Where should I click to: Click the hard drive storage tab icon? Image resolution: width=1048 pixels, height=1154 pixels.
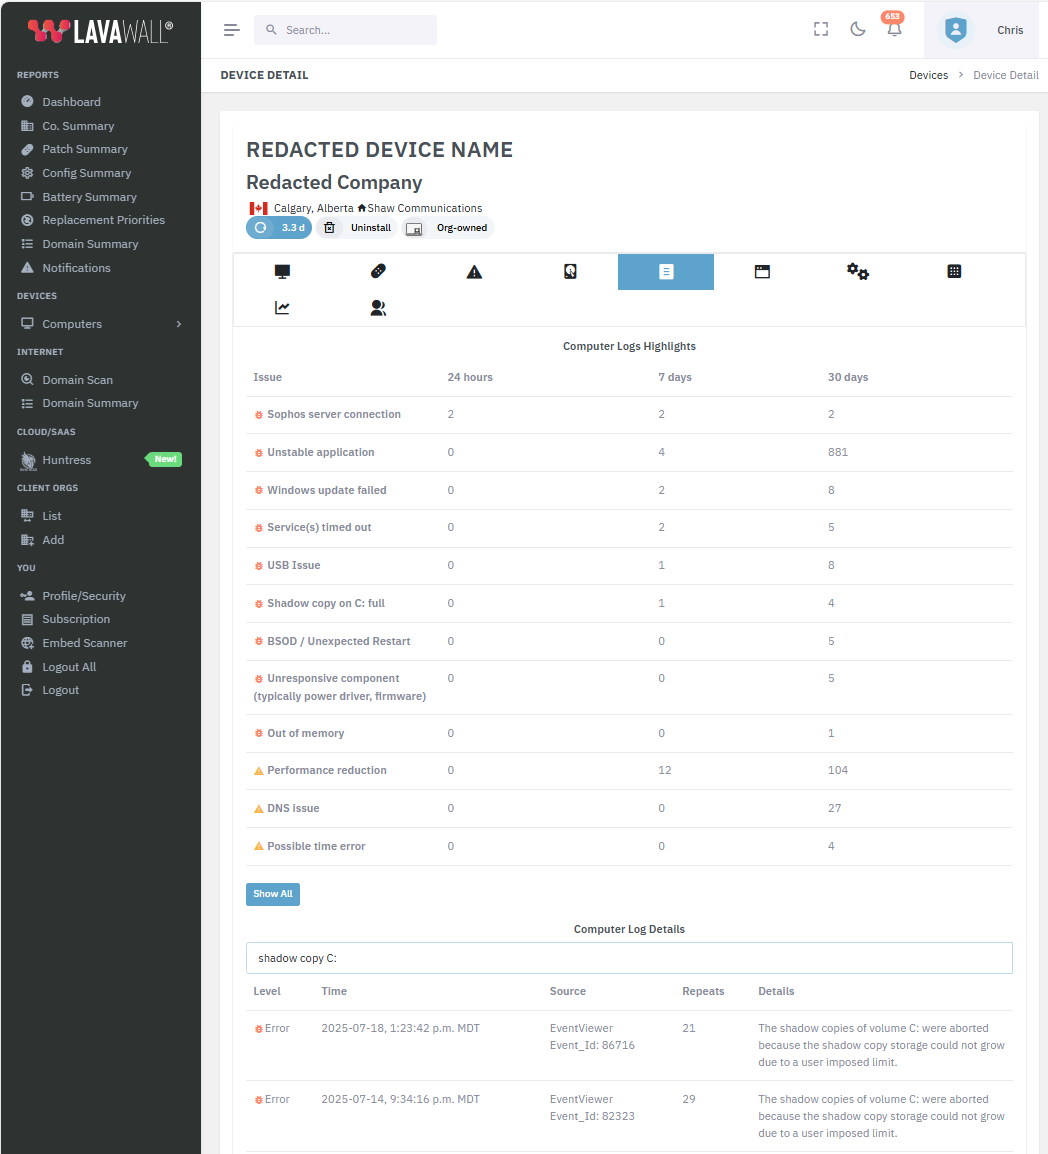click(570, 271)
